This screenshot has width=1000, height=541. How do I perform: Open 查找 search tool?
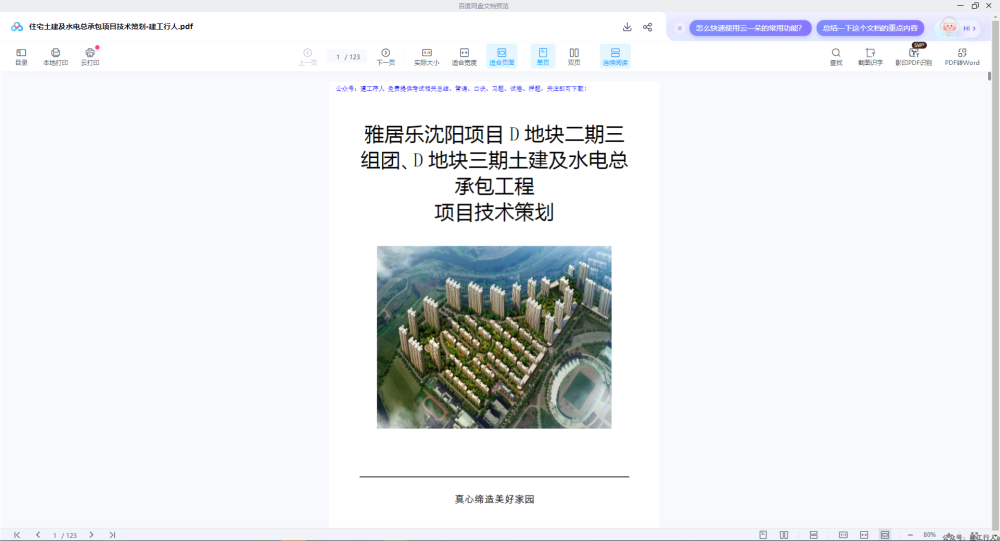pos(835,56)
